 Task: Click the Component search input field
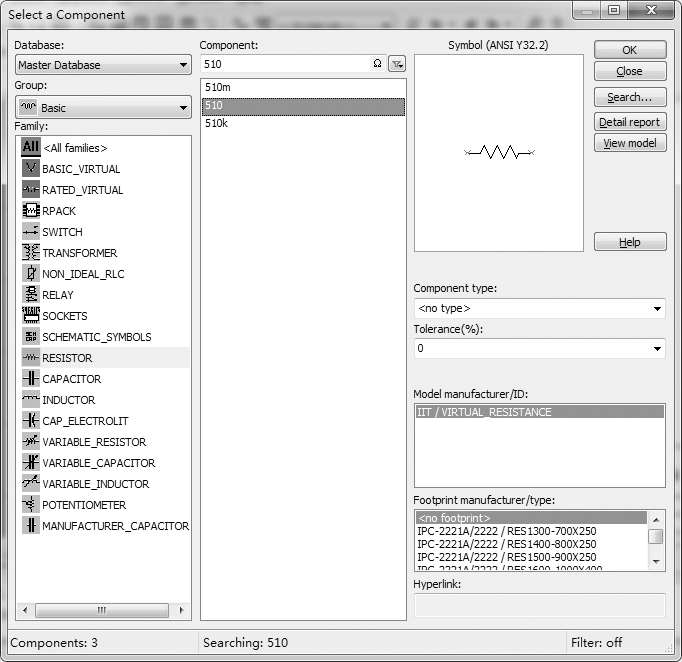[x=285, y=64]
